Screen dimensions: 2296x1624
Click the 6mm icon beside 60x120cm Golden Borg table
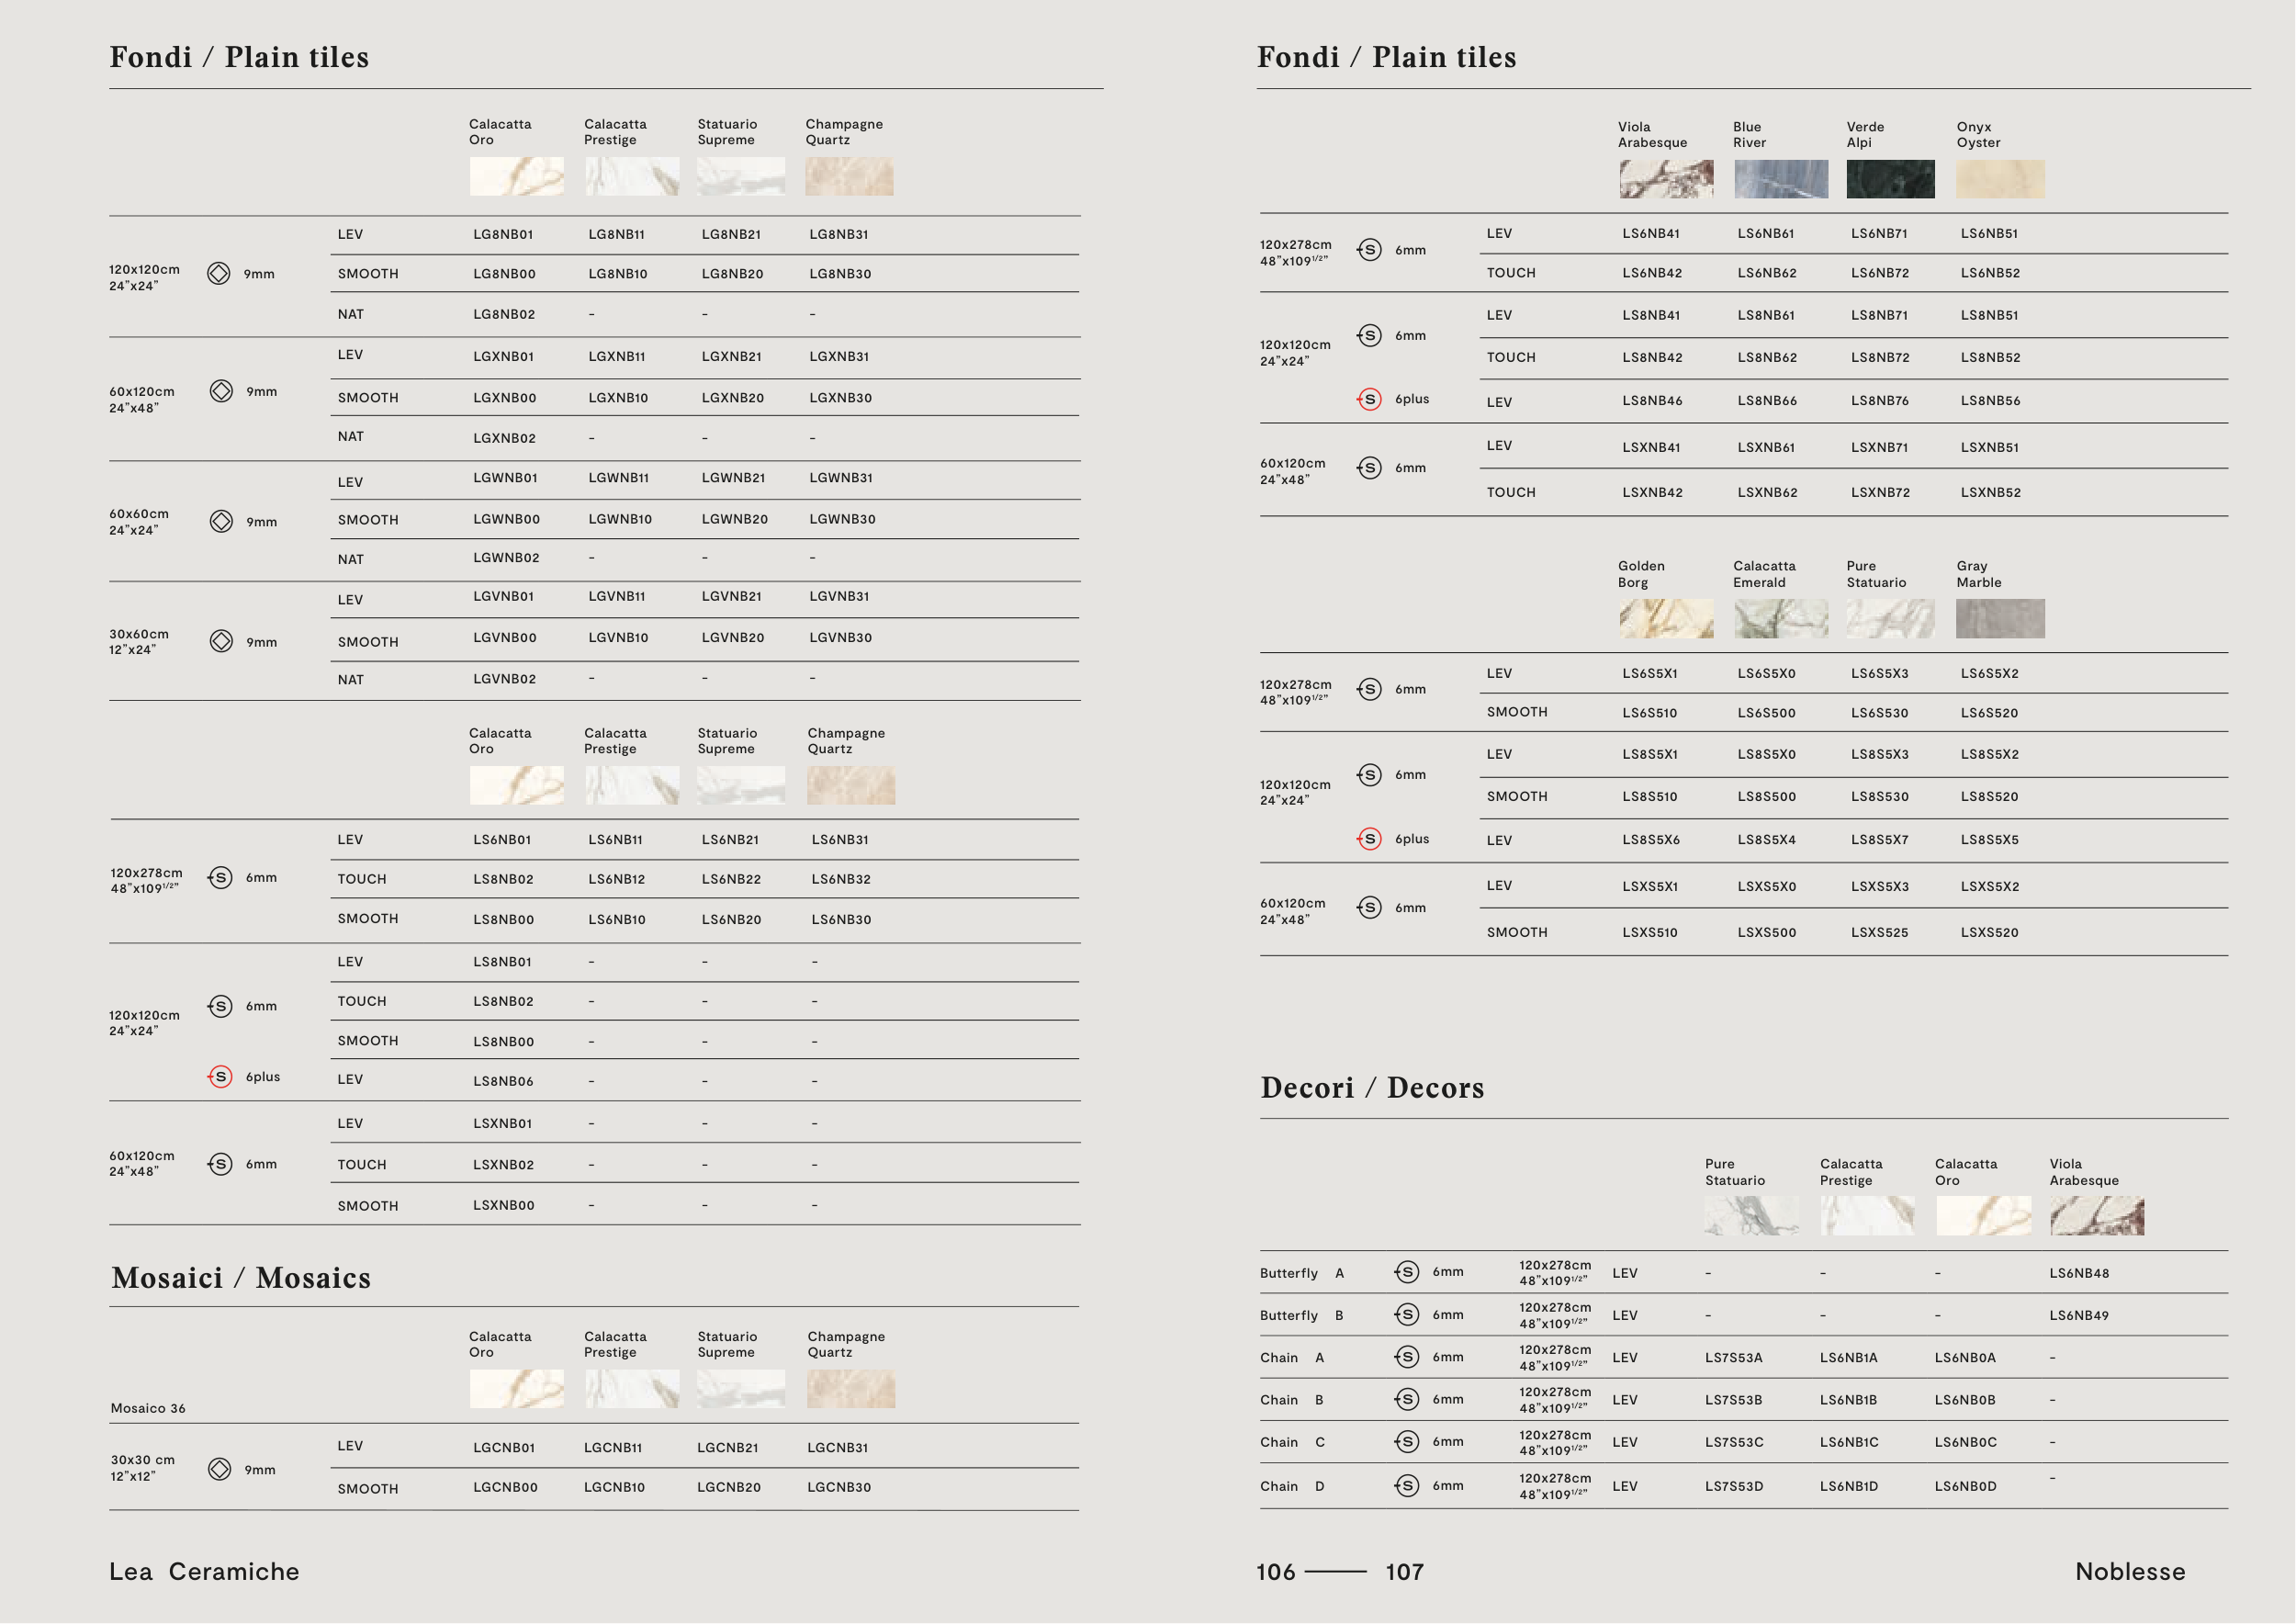[x=1370, y=907]
